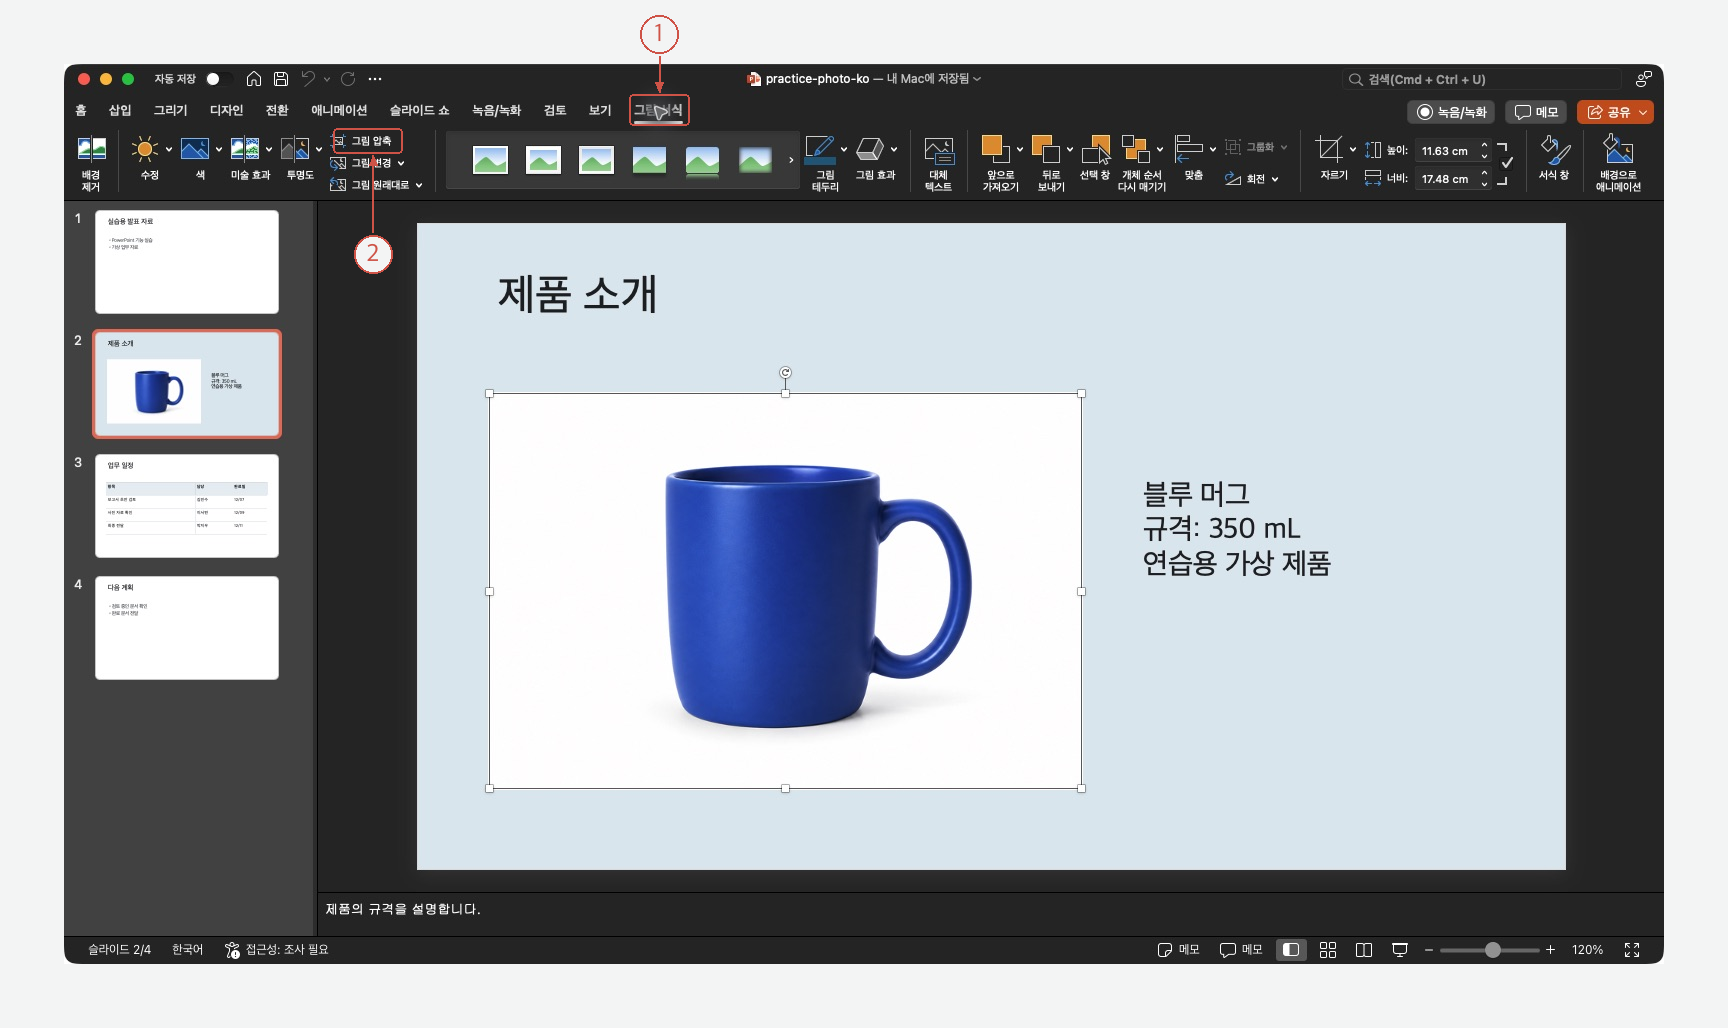The image size is (1728, 1028).
Task: Expand the Share (공유) dropdown arrow
Action: pyautogui.click(x=1643, y=112)
